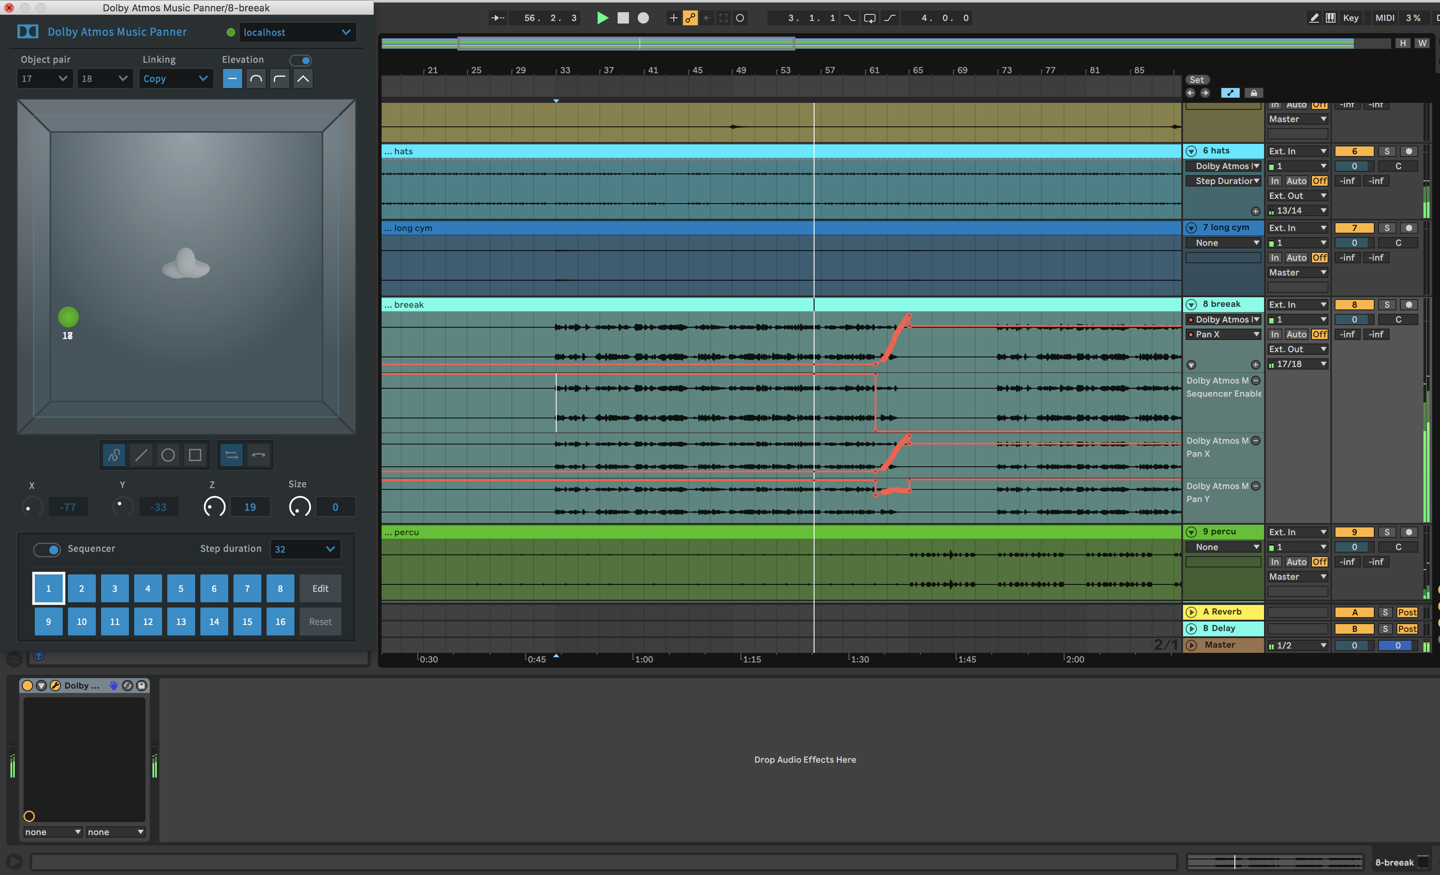Select sequencer step 12
This screenshot has height=875, width=1440.
[148, 621]
